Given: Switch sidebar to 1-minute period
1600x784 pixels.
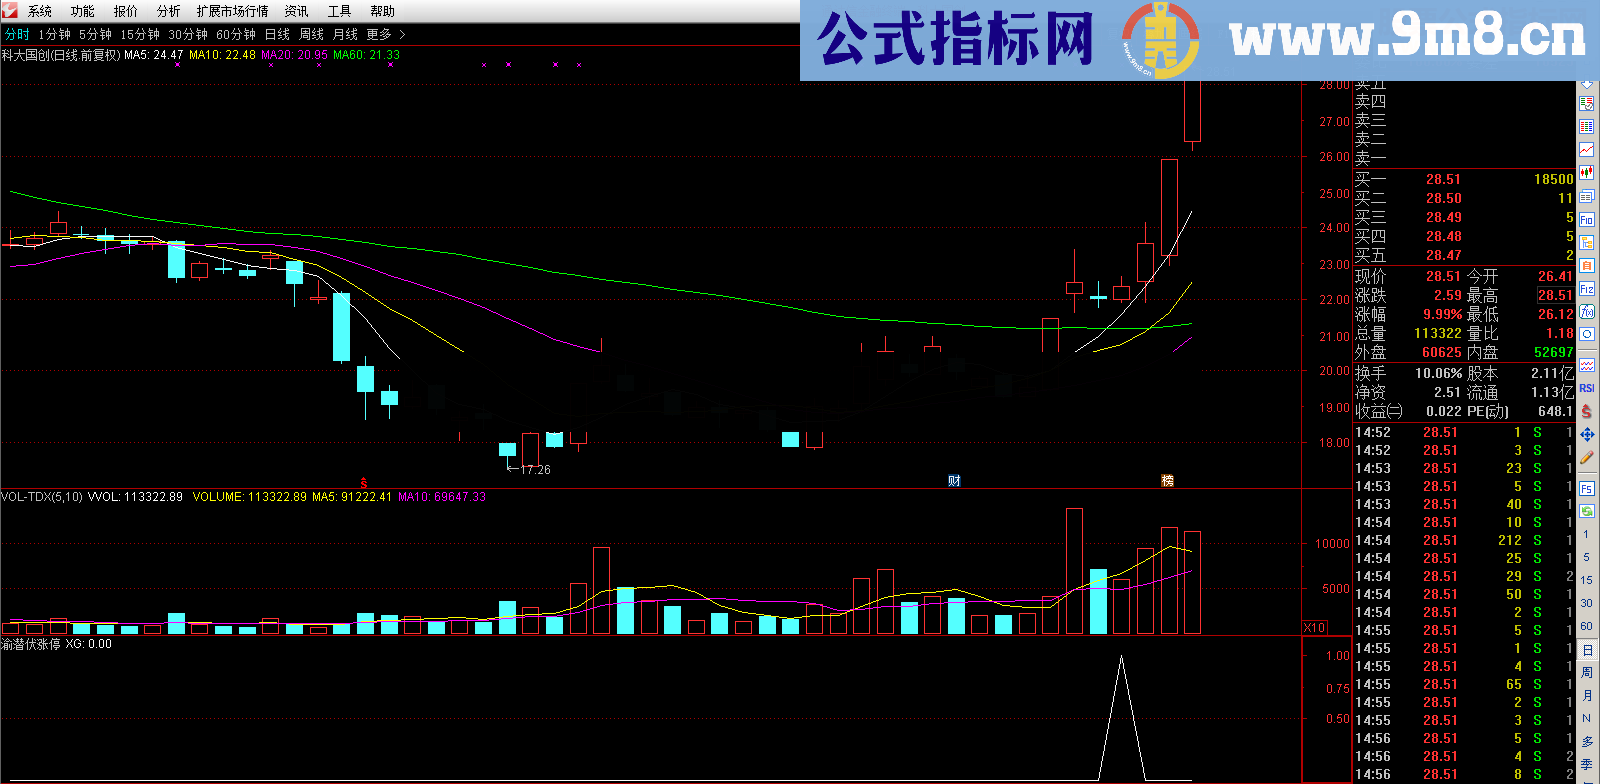Looking at the screenshot, I should 1587,534.
